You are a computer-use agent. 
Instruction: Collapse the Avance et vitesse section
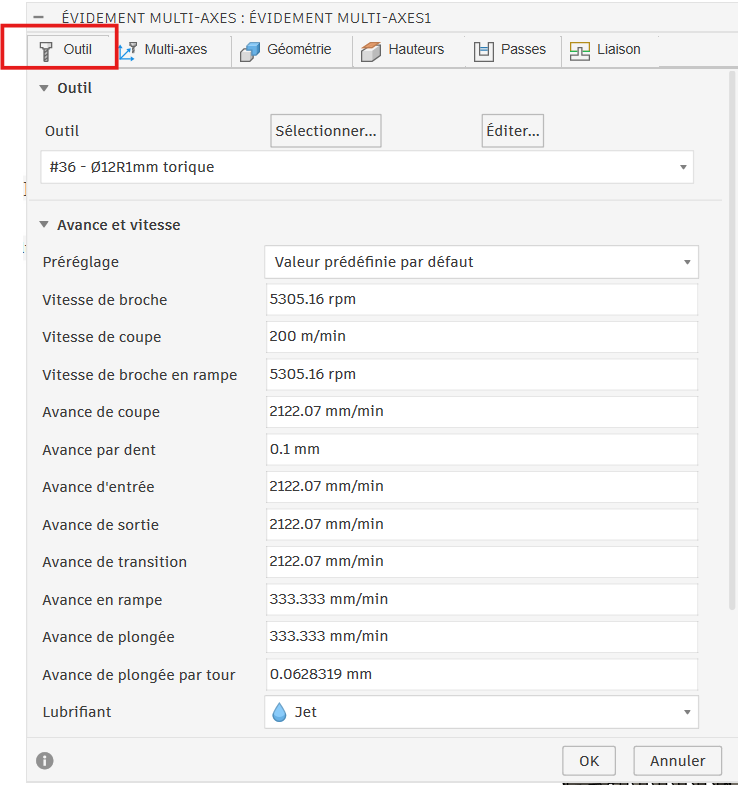[x=43, y=225]
